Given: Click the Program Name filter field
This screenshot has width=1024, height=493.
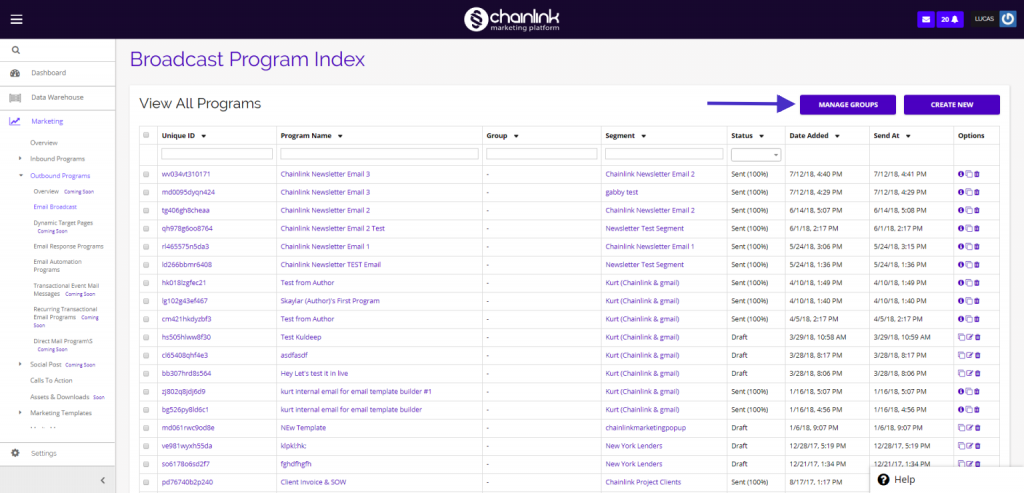Looking at the screenshot, I should click(x=379, y=154).
